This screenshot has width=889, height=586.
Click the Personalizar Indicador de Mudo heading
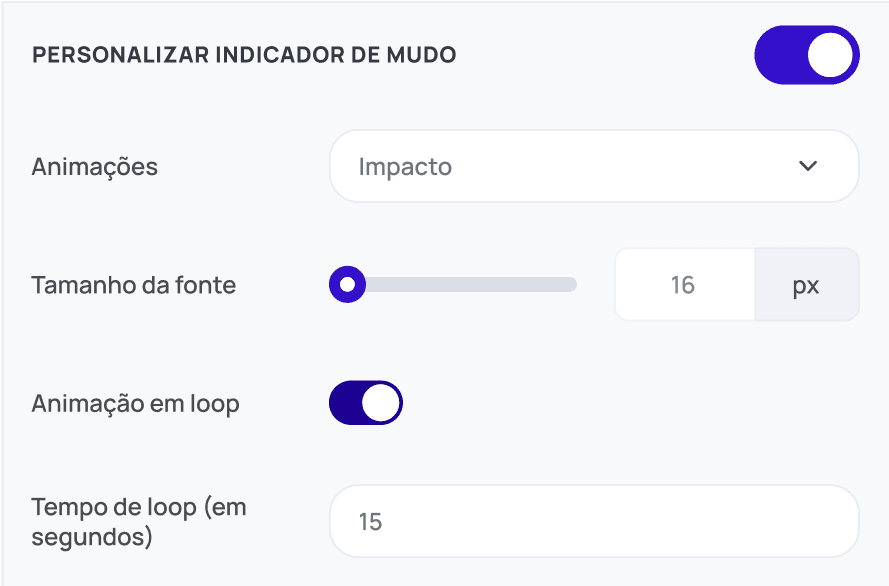pyautogui.click(x=244, y=55)
